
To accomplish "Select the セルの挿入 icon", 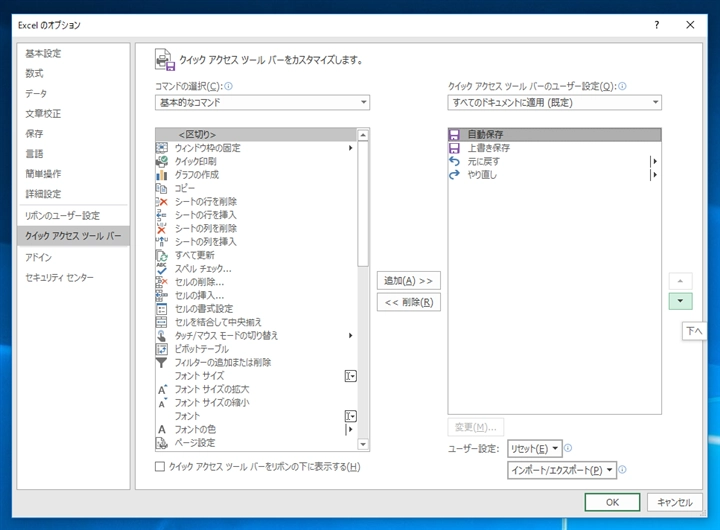I will click(162, 295).
